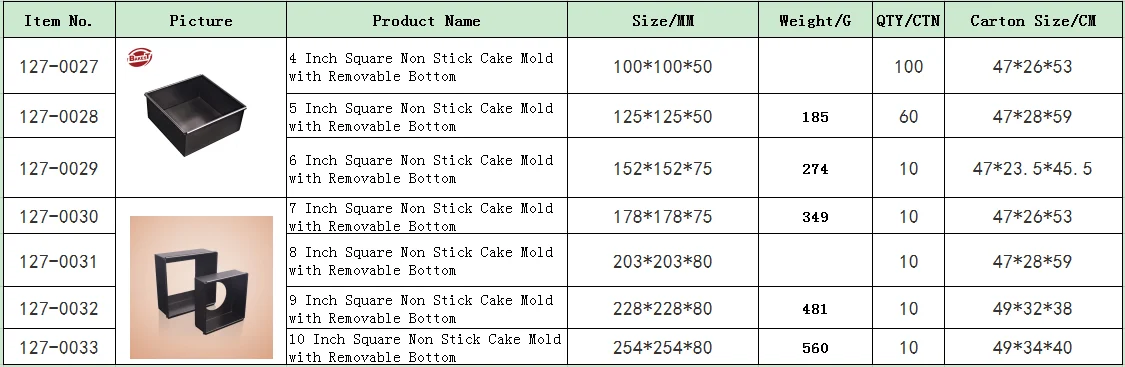Select carton size 47*23.5*45.5
Viewport: 1125px width, 367px height.
[1033, 168]
